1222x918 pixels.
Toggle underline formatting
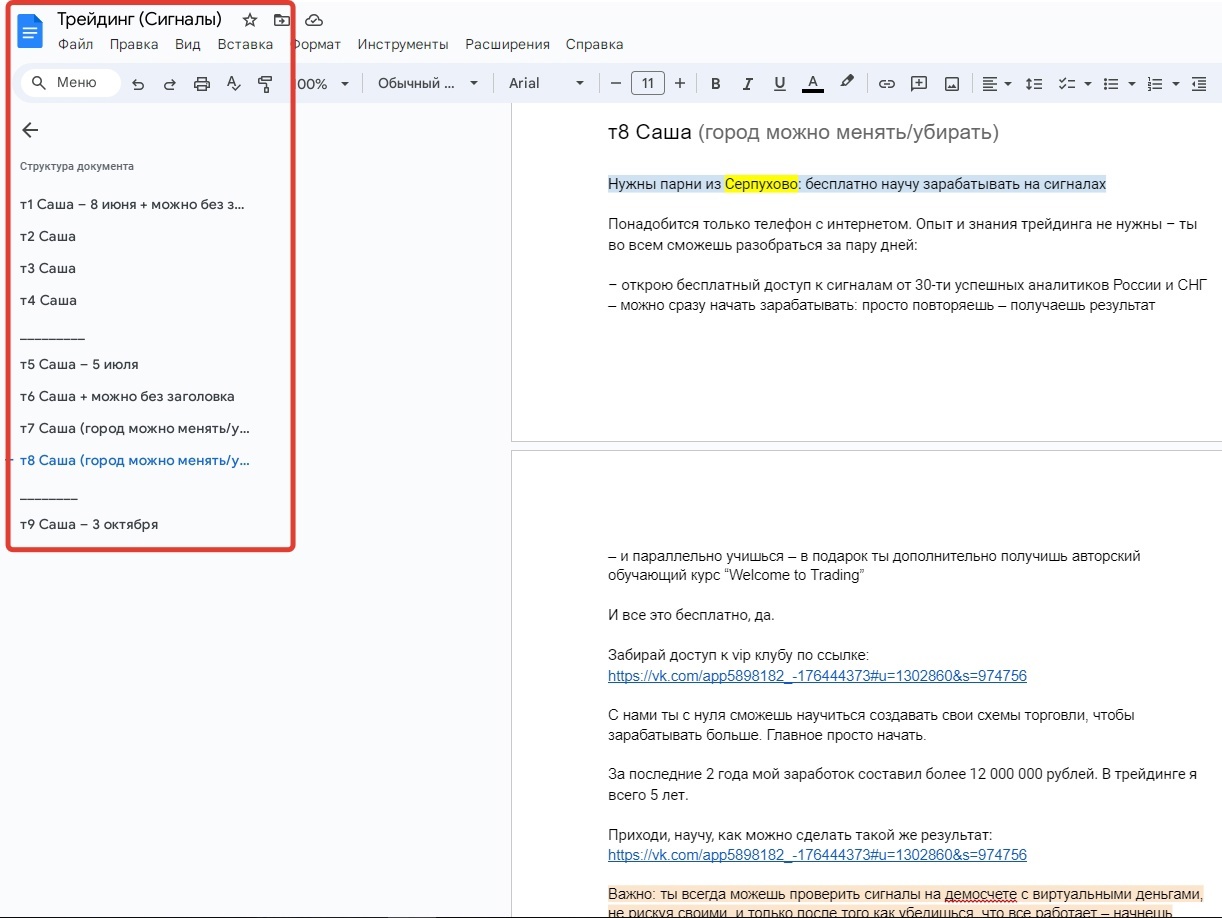click(x=779, y=84)
